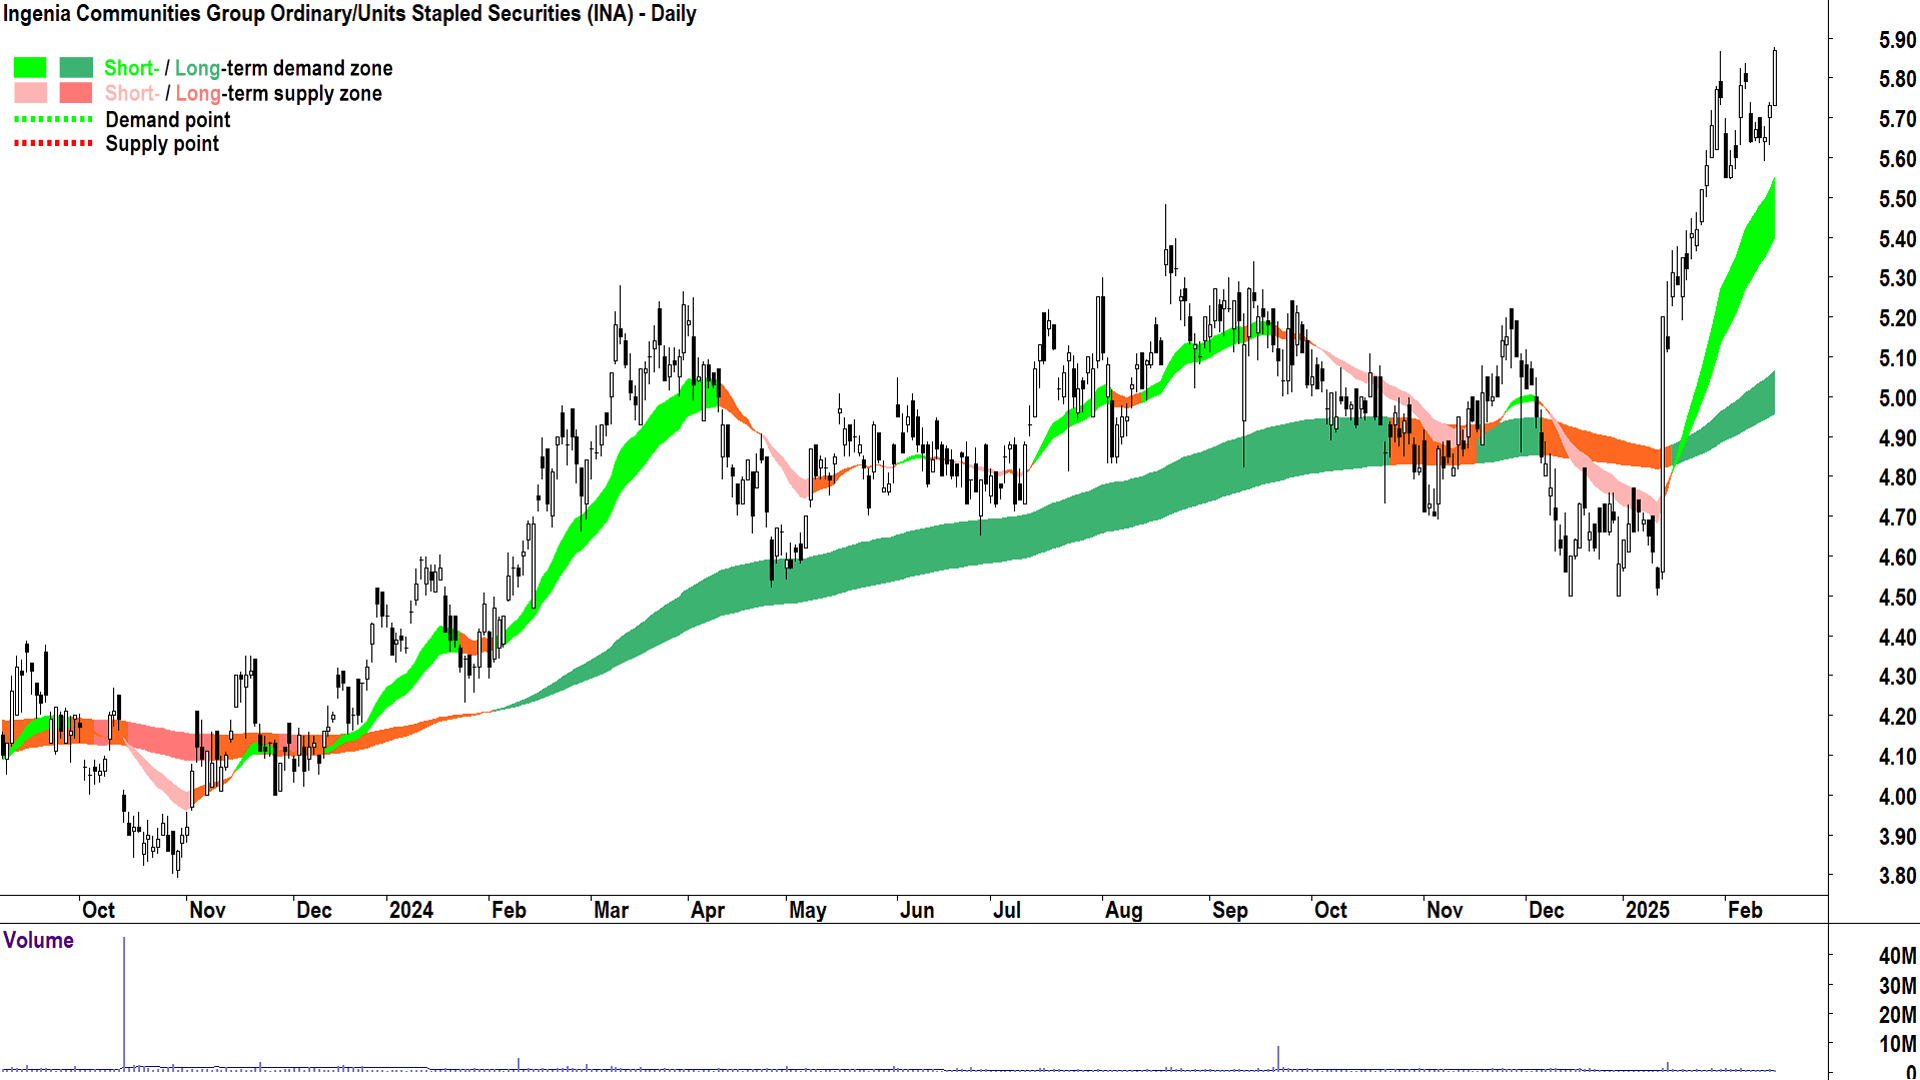The width and height of the screenshot is (1920, 1080).
Task: Click the dark green long-term demand swatch
Action: coord(76,68)
